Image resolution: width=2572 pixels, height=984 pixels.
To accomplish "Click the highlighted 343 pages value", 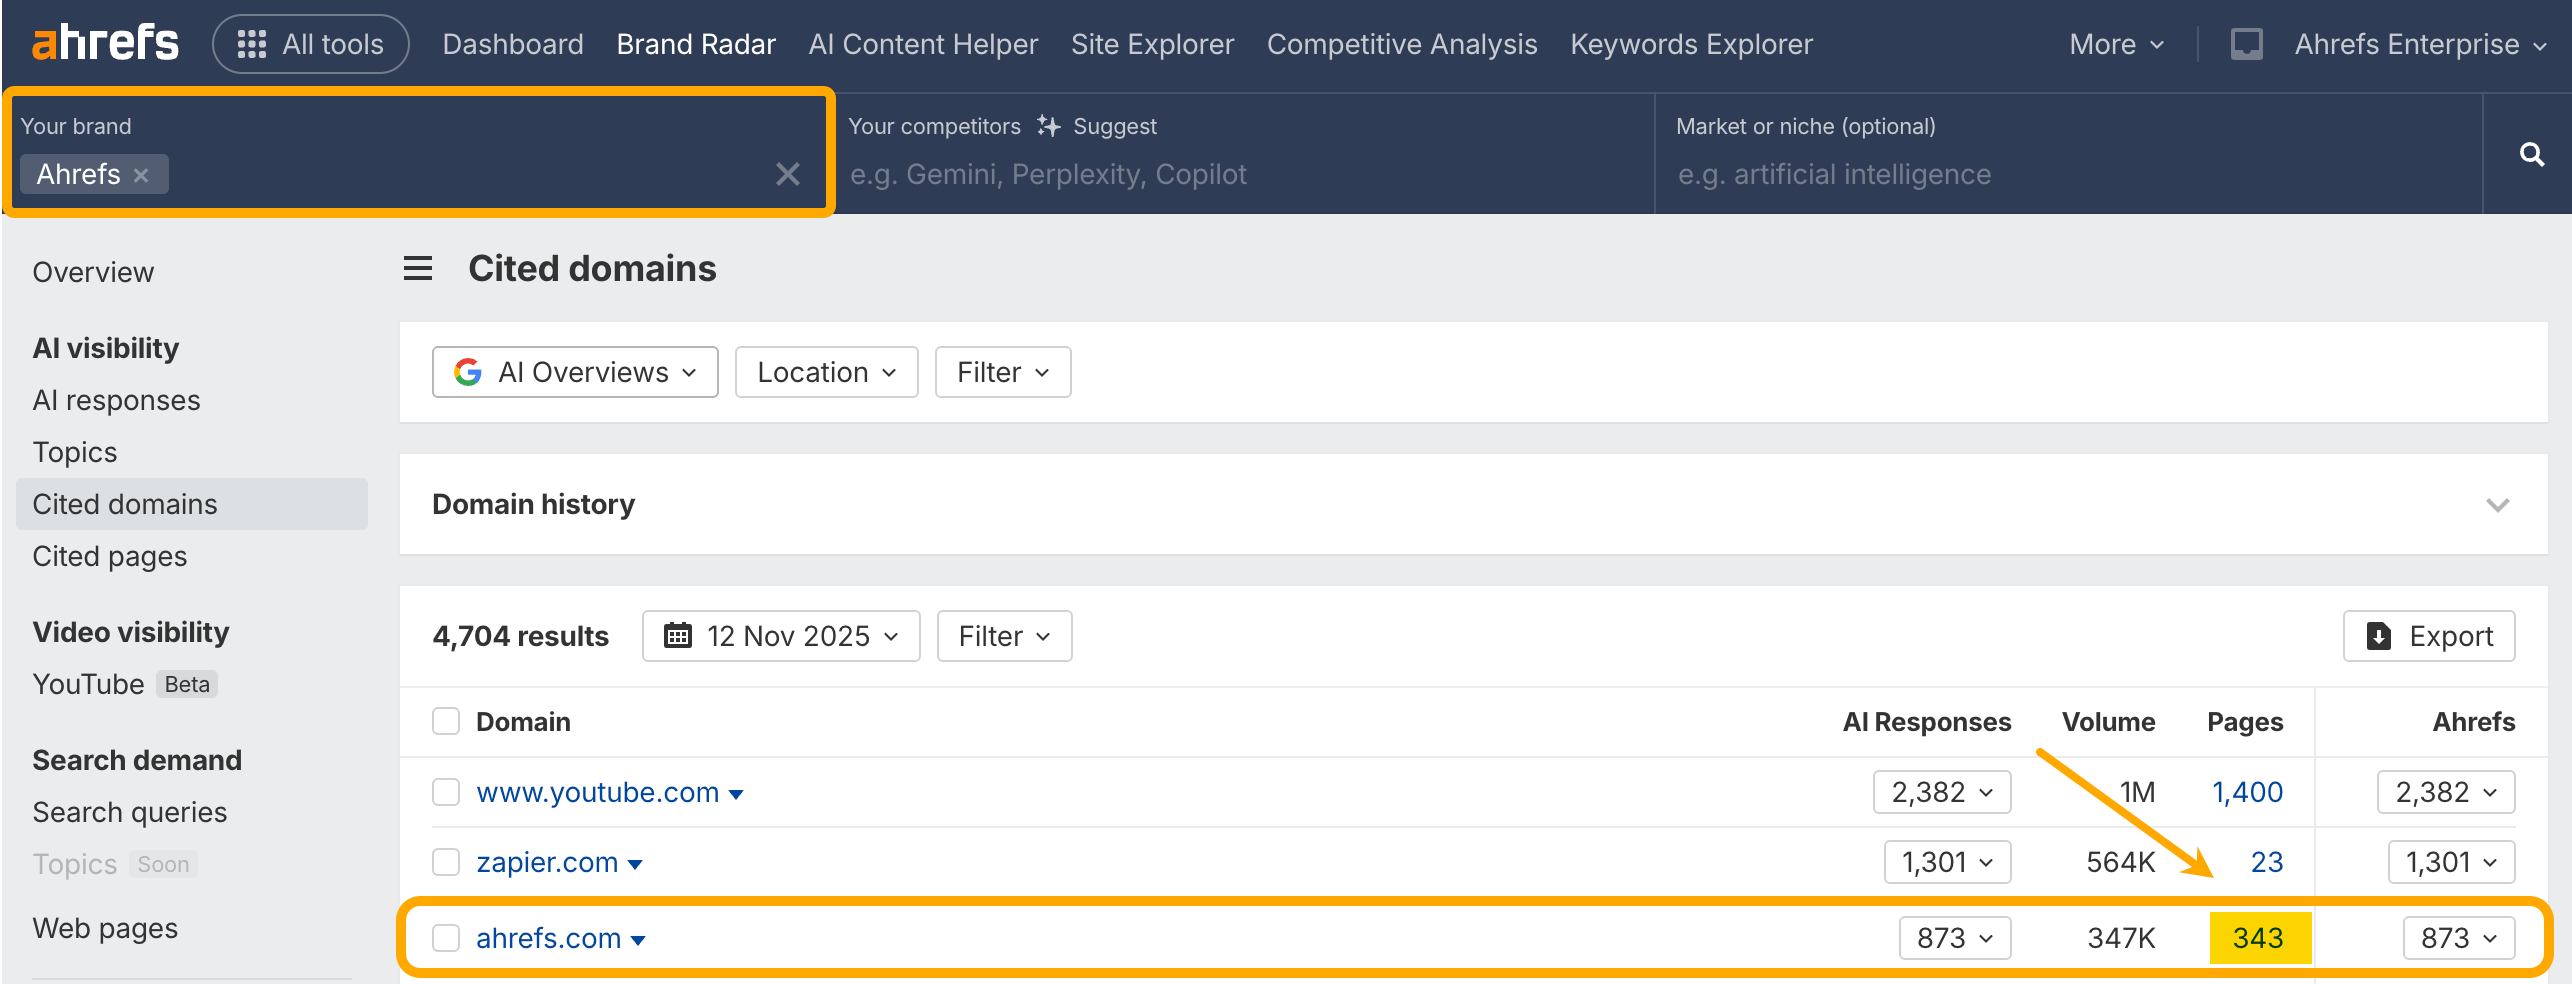I will (x=2258, y=938).
